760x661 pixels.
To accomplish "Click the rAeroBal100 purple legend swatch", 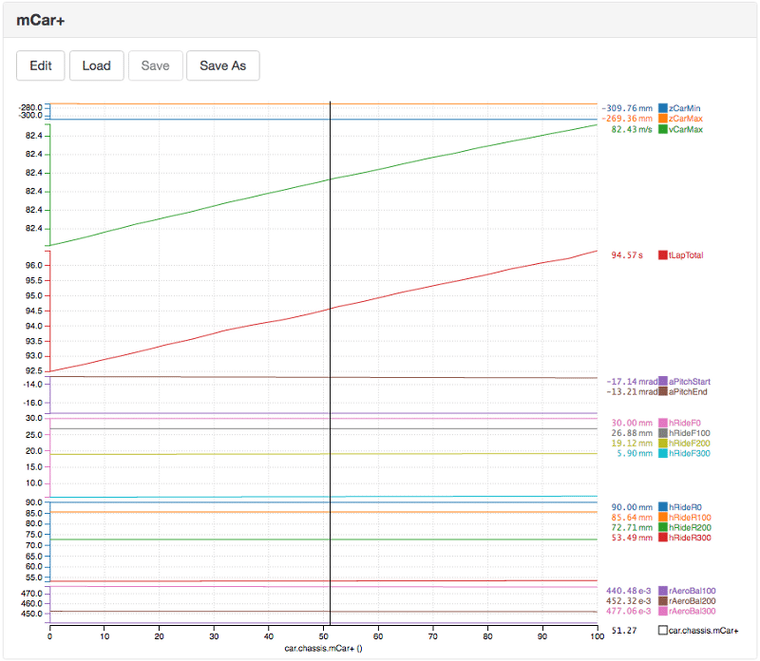I will coord(662,591).
